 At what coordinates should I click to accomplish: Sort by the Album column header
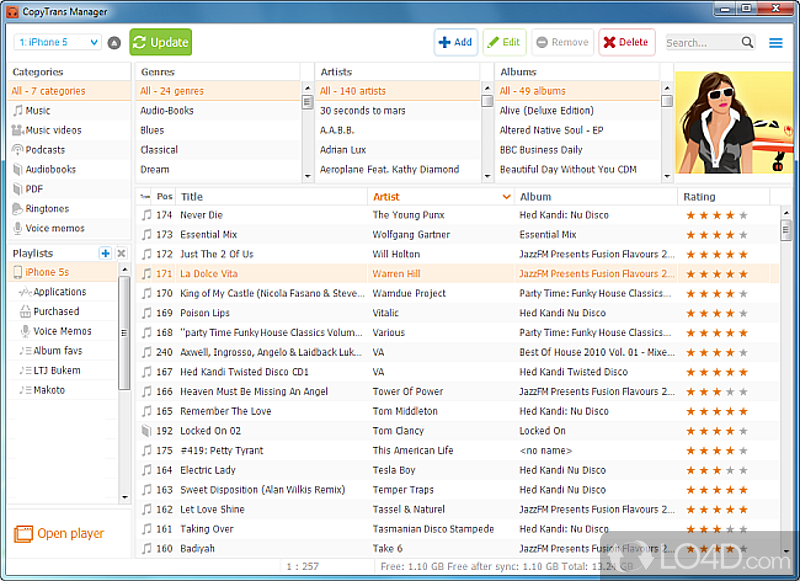click(596, 197)
